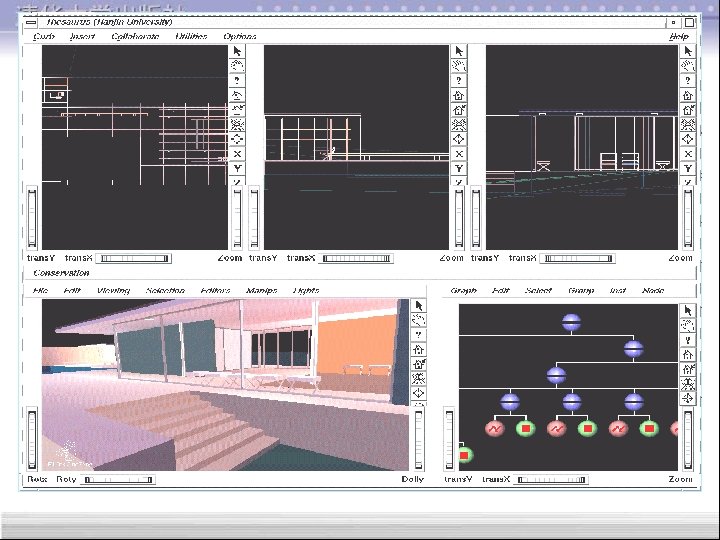This screenshot has width=720, height=540.
Task: Open the Help menu
Action: pos(679,36)
